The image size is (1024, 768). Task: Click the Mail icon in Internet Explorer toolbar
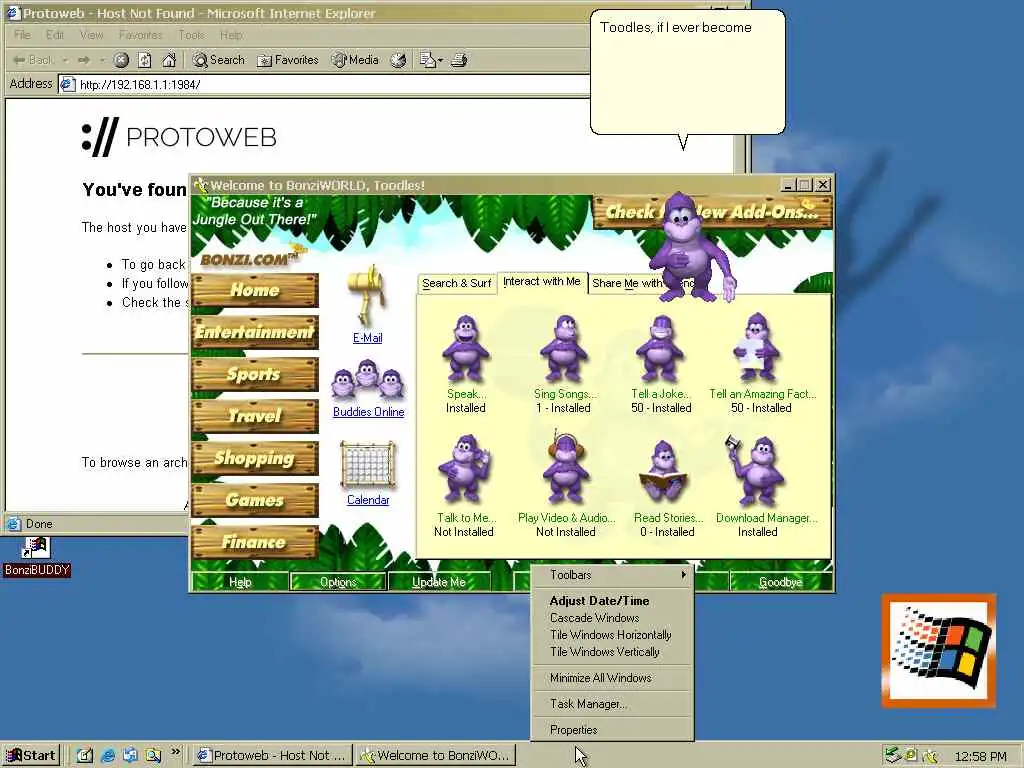pos(427,60)
